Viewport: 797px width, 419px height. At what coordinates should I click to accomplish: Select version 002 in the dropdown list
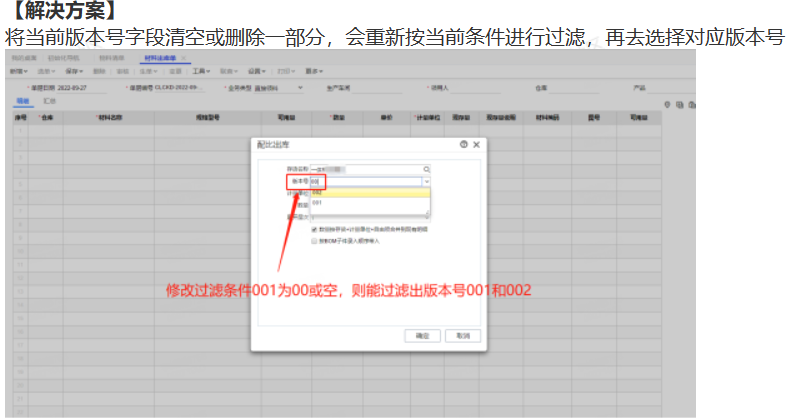370,193
